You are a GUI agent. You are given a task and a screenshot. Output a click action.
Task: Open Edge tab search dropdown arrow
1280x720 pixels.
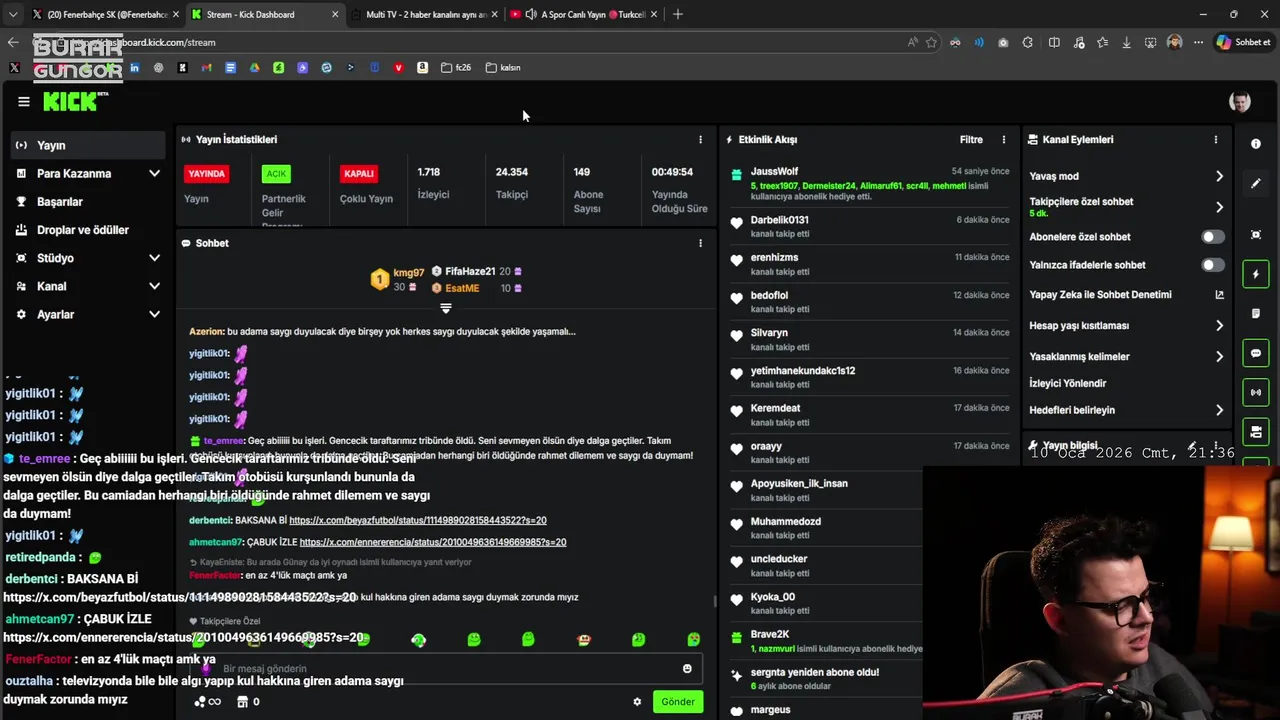tap(13, 14)
